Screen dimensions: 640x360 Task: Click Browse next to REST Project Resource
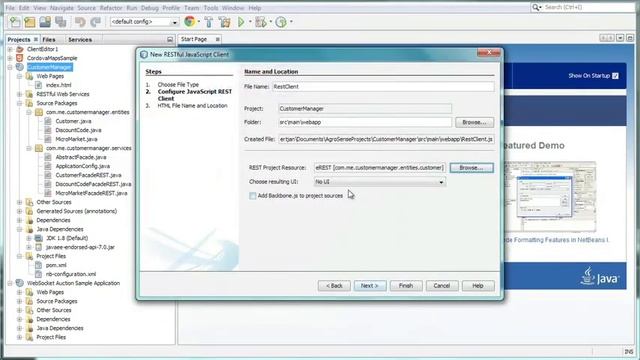pos(471,168)
